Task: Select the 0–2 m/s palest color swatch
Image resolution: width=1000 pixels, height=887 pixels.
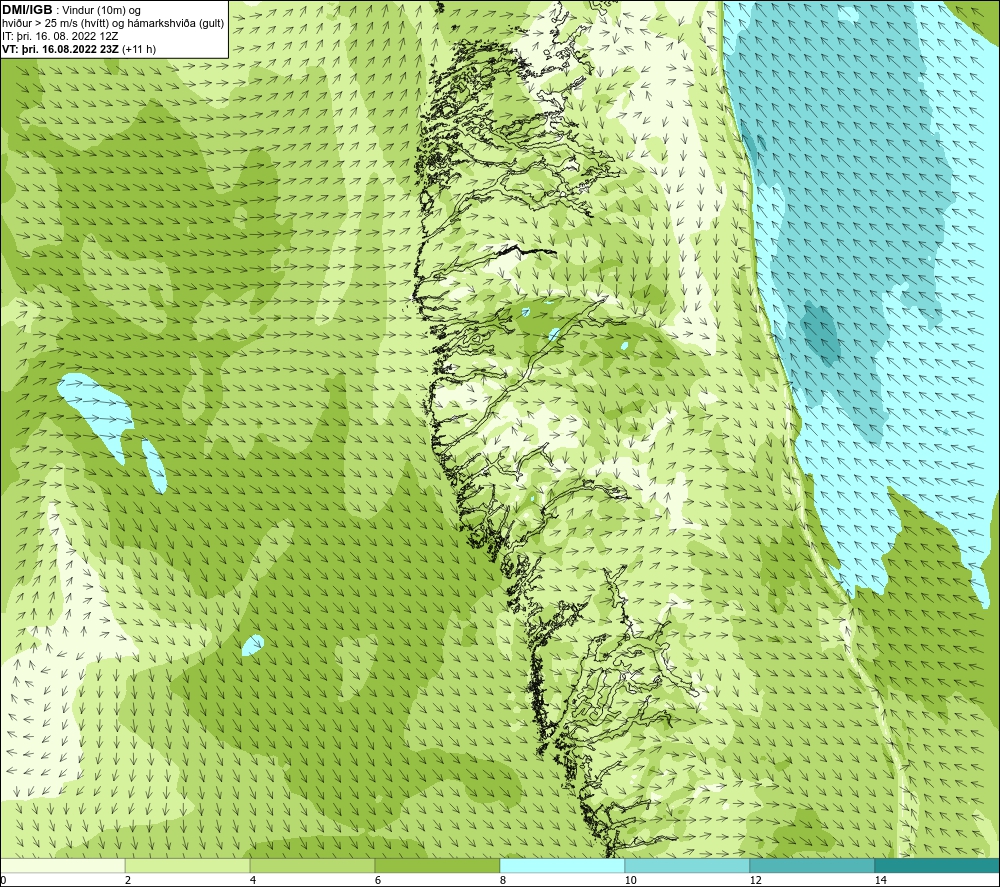Action: [x=62, y=865]
